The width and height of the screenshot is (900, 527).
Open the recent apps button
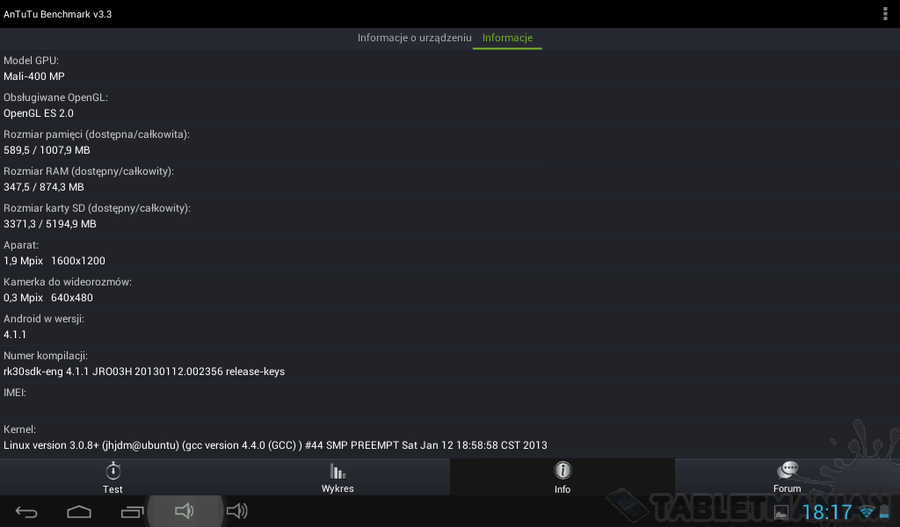pyautogui.click(x=132, y=512)
